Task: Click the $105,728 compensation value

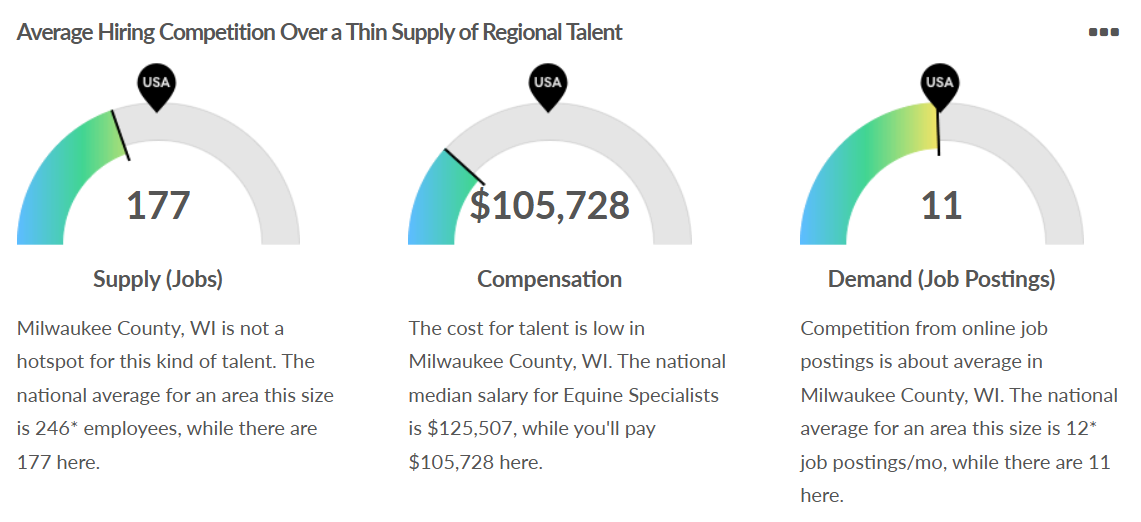Action: [550, 206]
